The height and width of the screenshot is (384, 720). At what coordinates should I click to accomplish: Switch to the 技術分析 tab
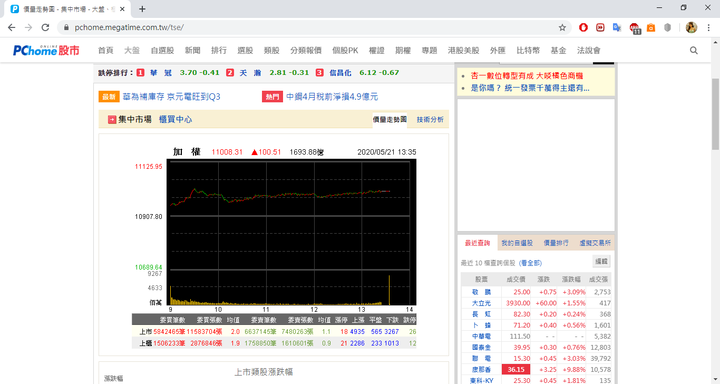pos(430,119)
